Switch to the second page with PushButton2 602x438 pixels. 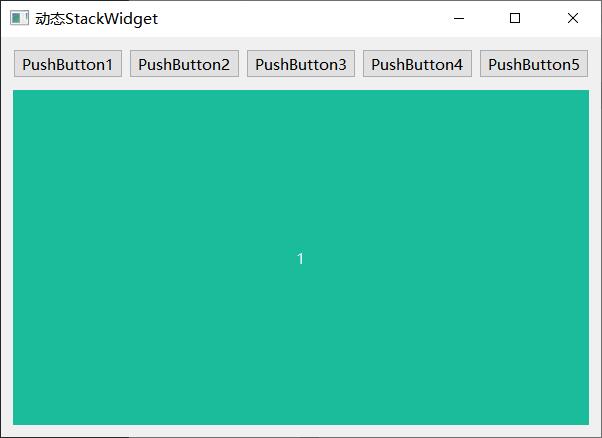(184, 64)
